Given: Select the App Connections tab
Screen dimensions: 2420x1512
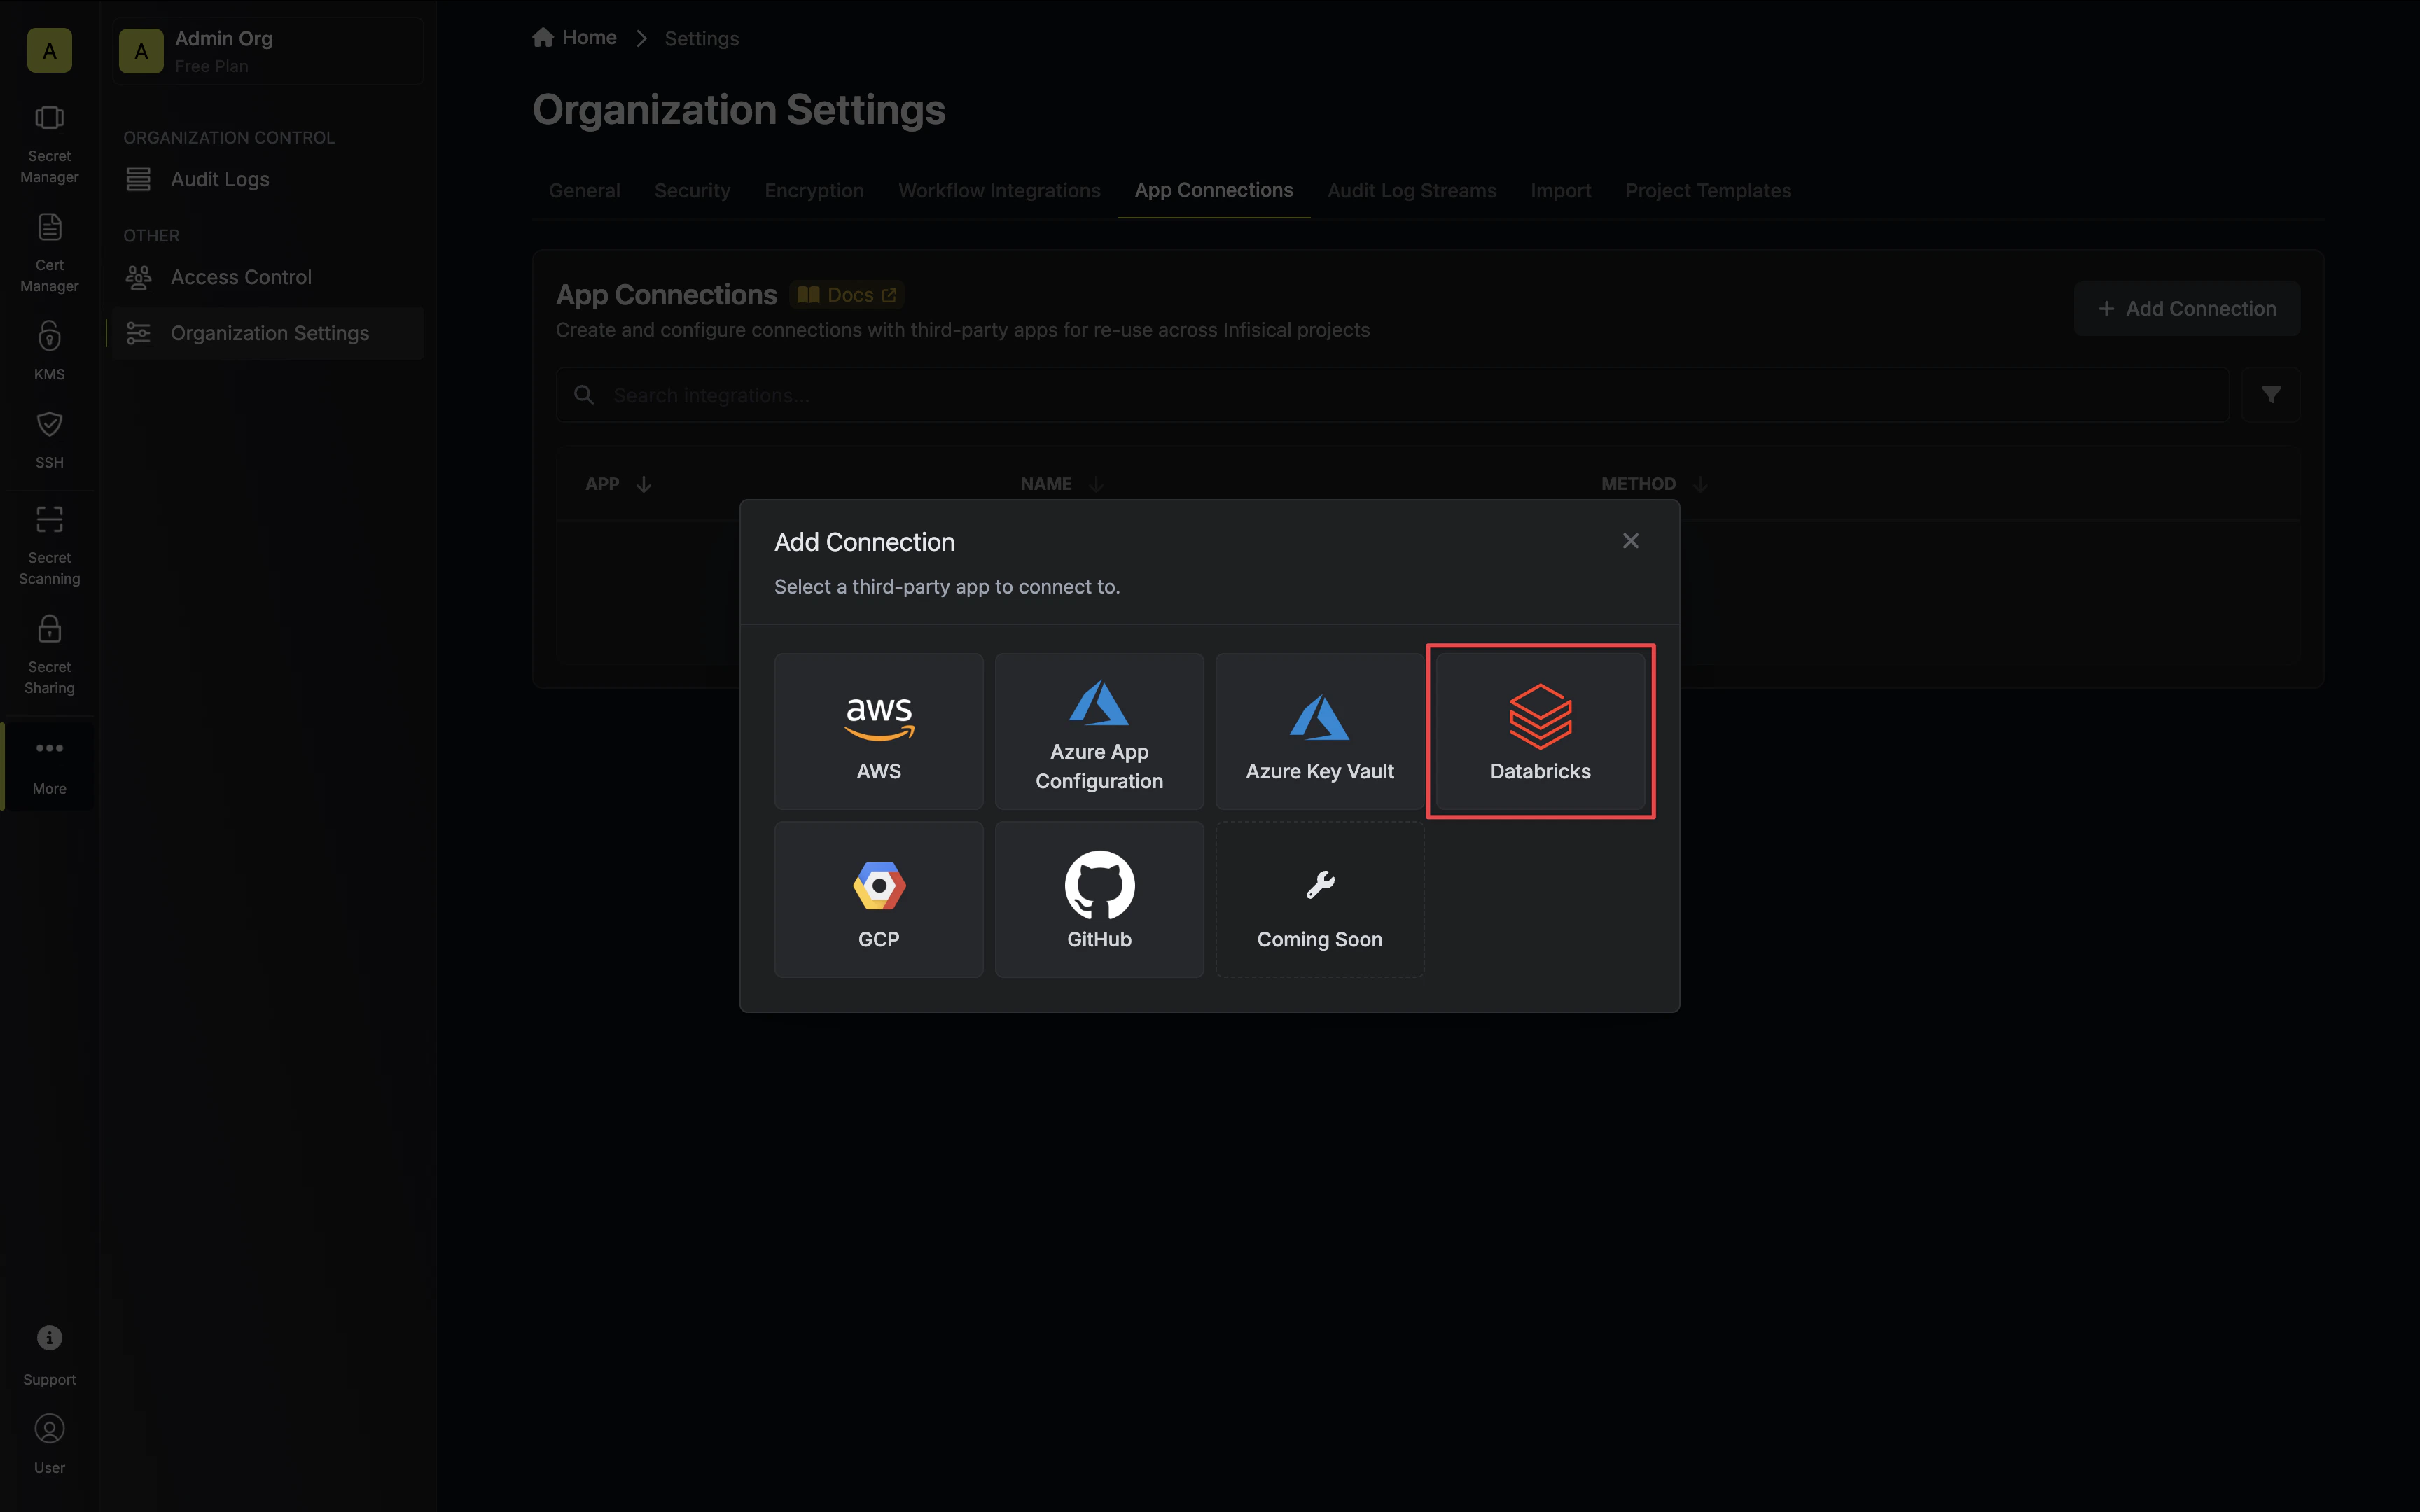Looking at the screenshot, I should 1213,190.
